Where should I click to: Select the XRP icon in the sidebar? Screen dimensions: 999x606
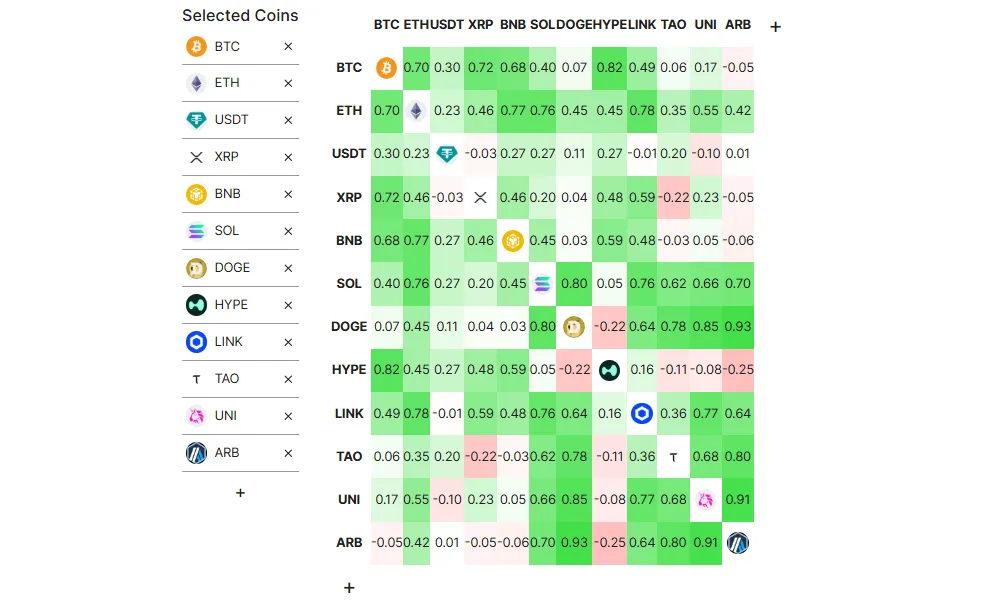pyautogui.click(x=197, y=157)
